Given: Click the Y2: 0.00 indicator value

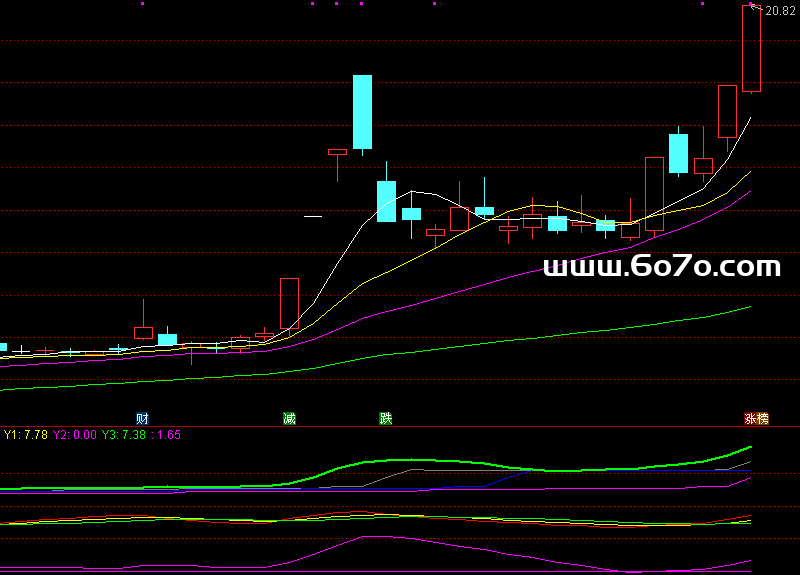Looking at the screenshot, I should (x=75, y=435).
